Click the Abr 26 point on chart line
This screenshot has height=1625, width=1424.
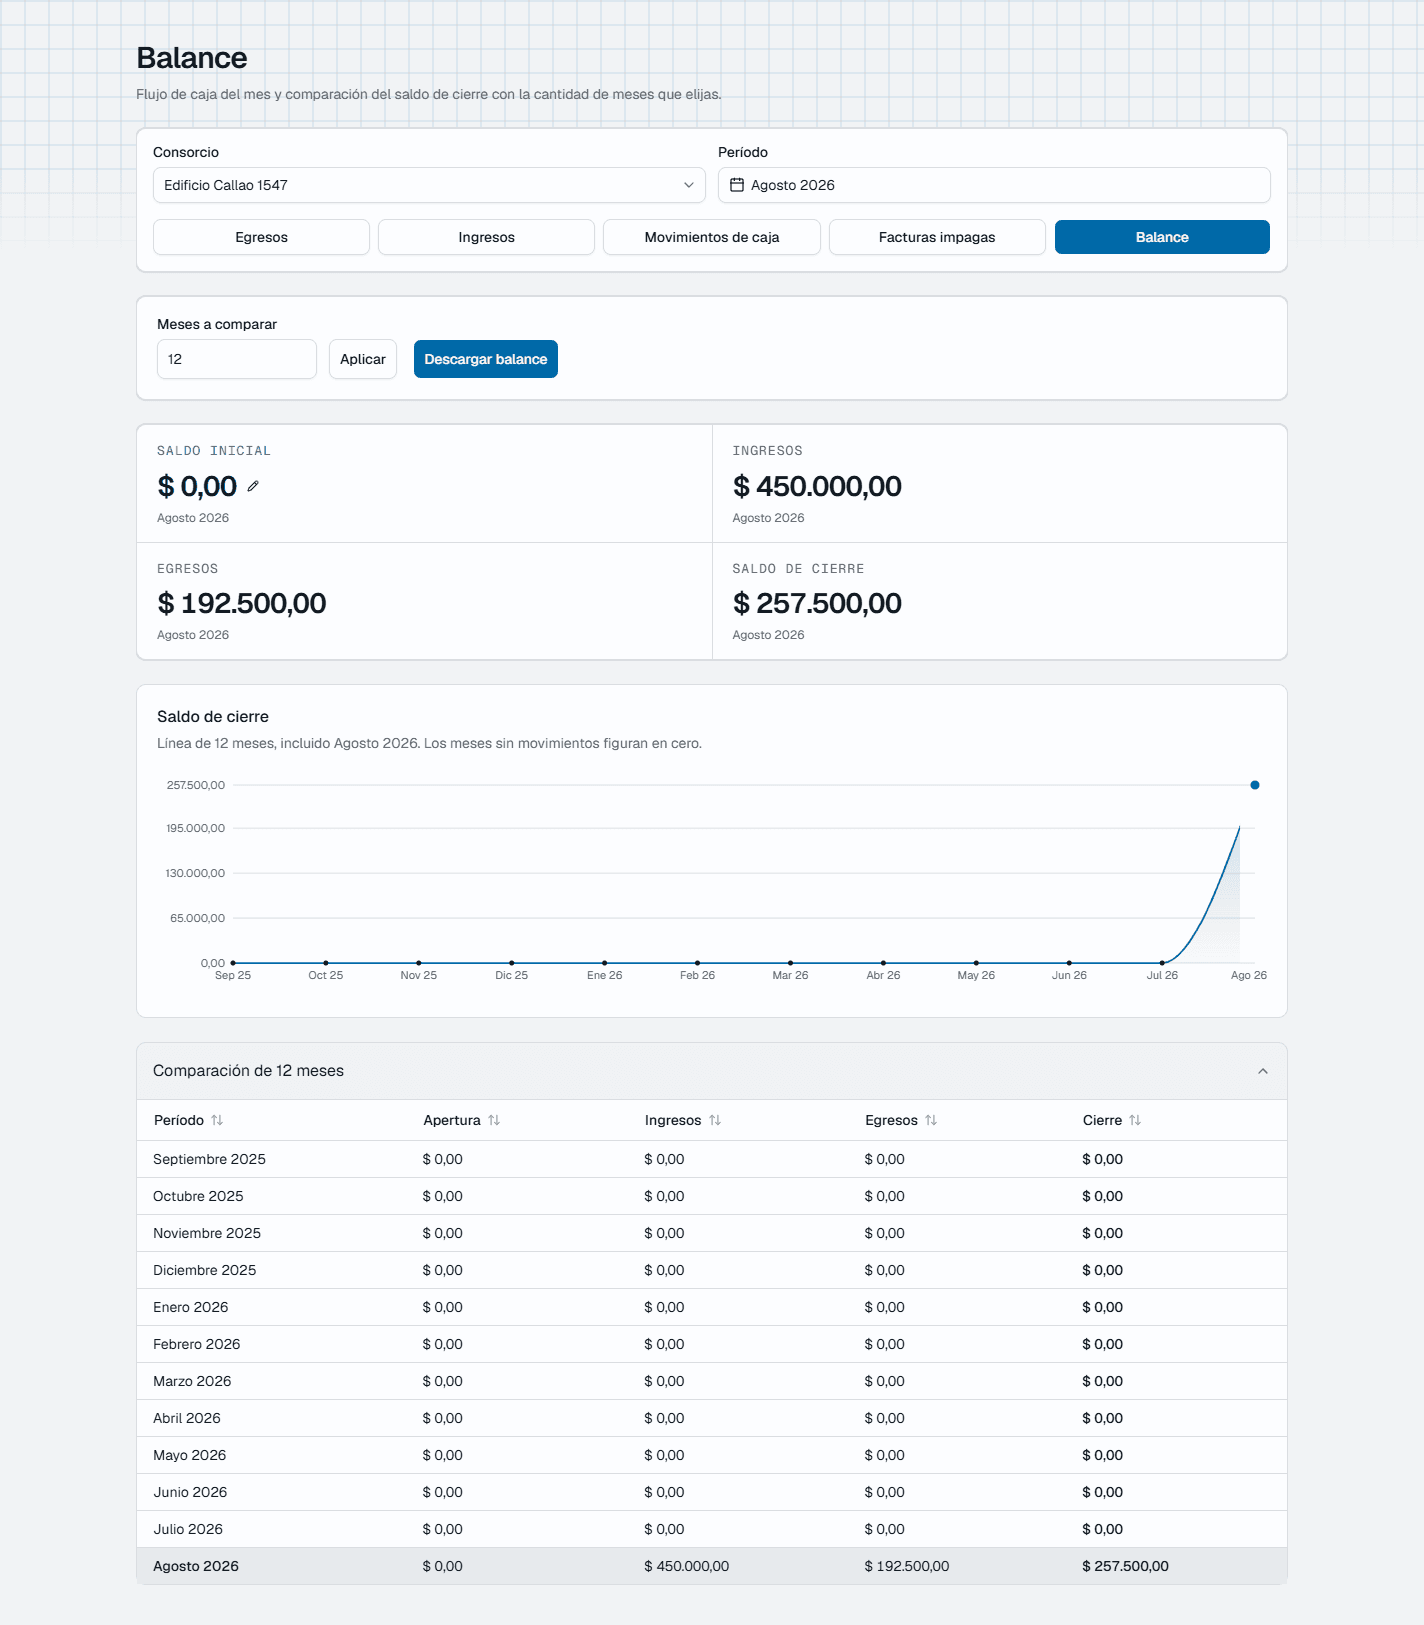(884, 963)
